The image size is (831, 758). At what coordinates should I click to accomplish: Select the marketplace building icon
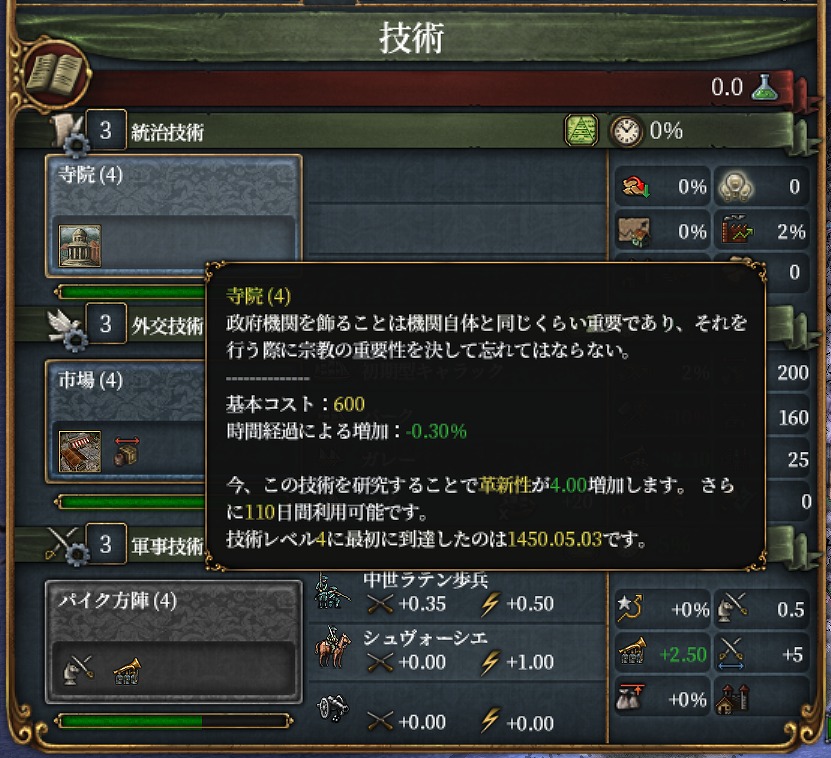point(80,452)
